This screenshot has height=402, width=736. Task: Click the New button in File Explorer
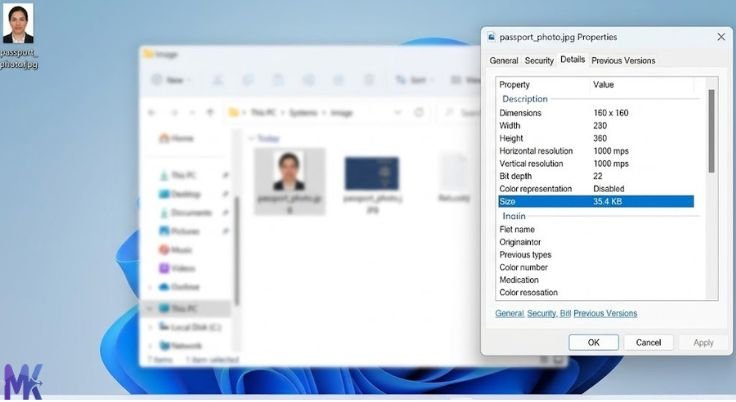click(x=170, y=80)
